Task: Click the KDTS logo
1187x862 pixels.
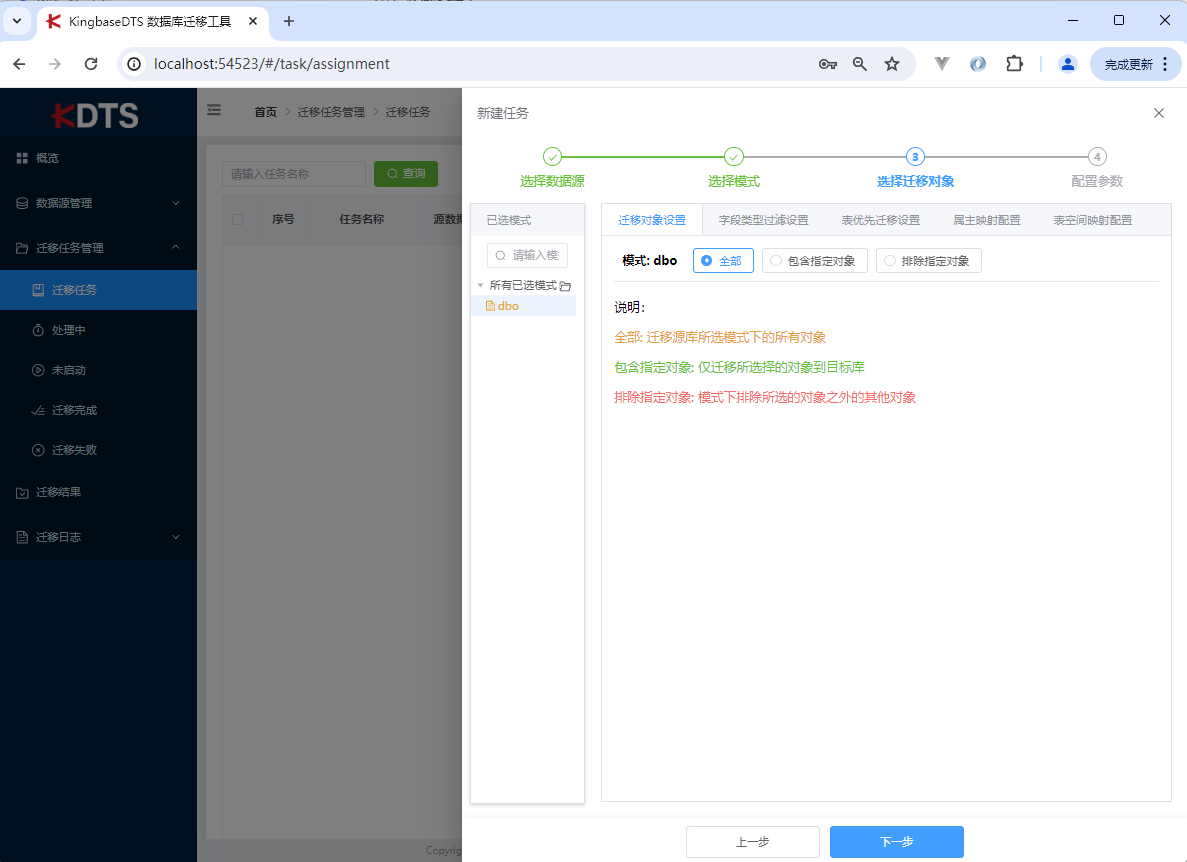Action: (96, 115)
